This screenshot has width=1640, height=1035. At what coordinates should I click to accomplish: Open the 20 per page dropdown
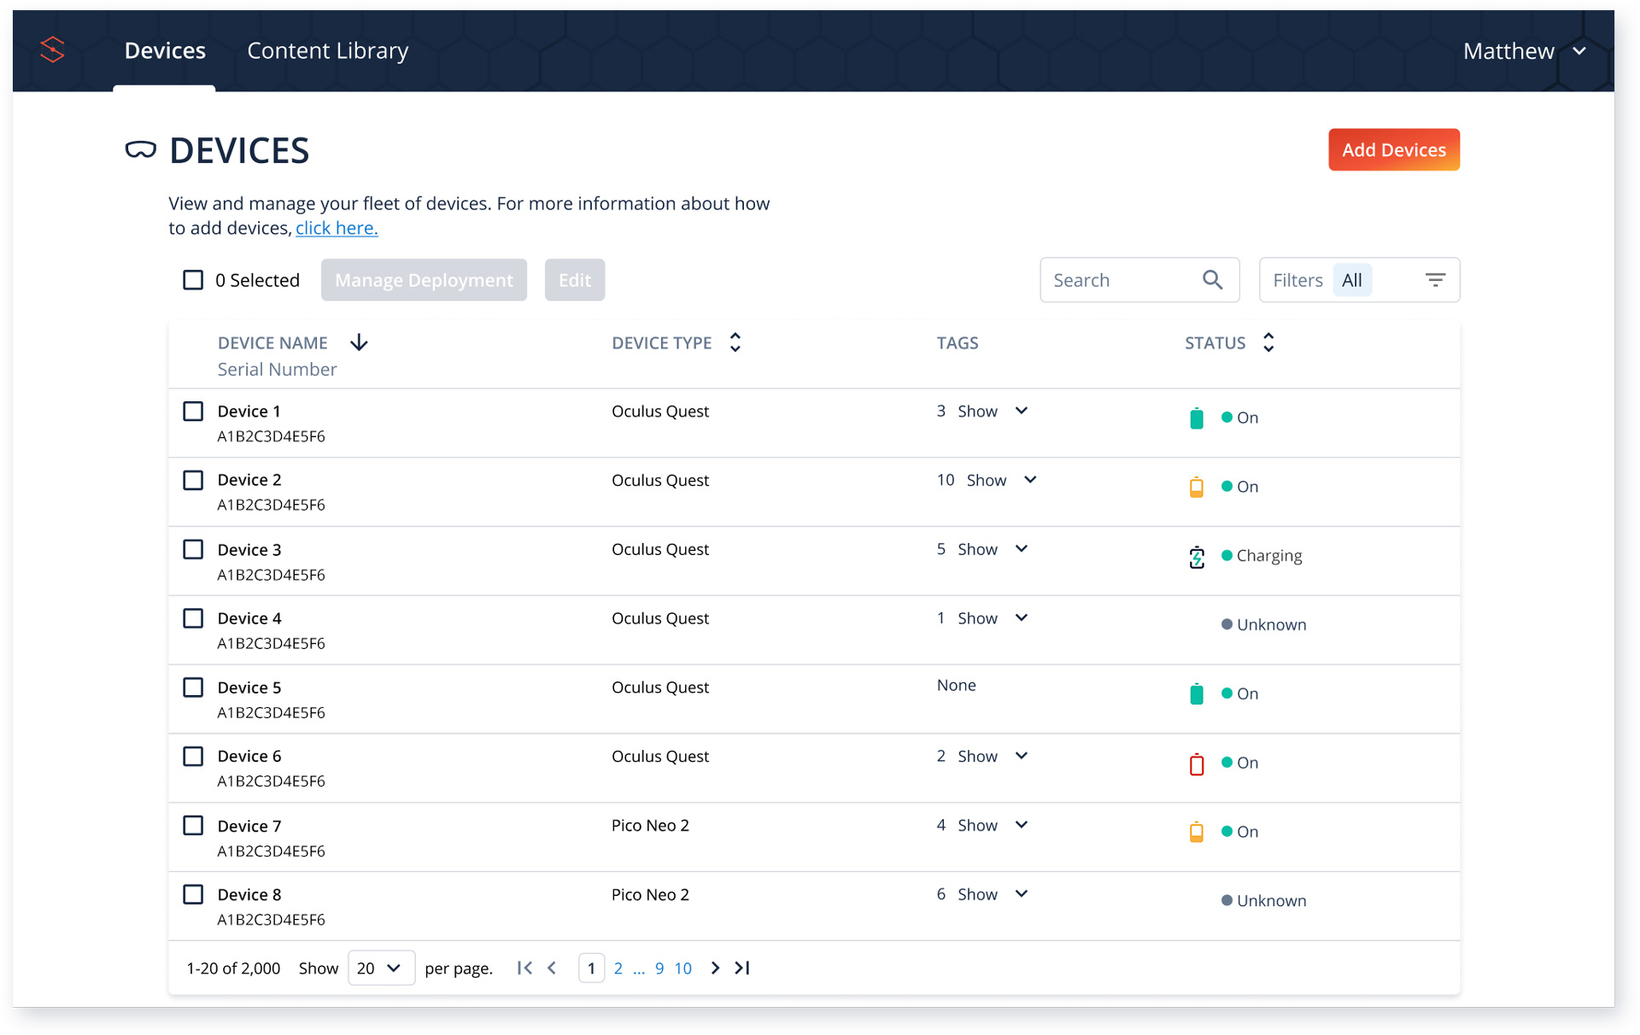[x=381, y=968]
